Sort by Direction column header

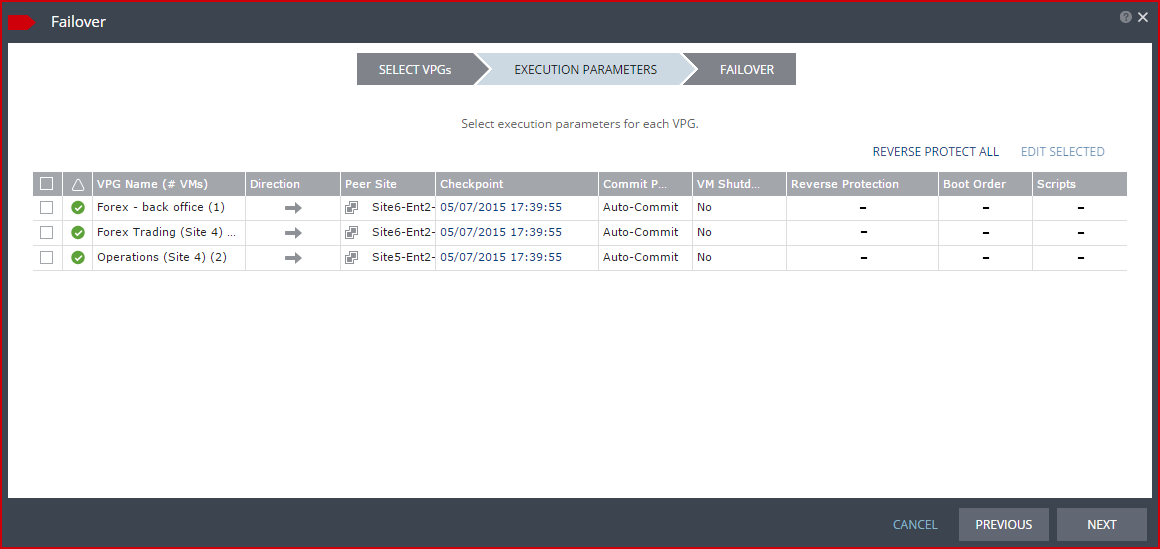[x=293, y=184]
